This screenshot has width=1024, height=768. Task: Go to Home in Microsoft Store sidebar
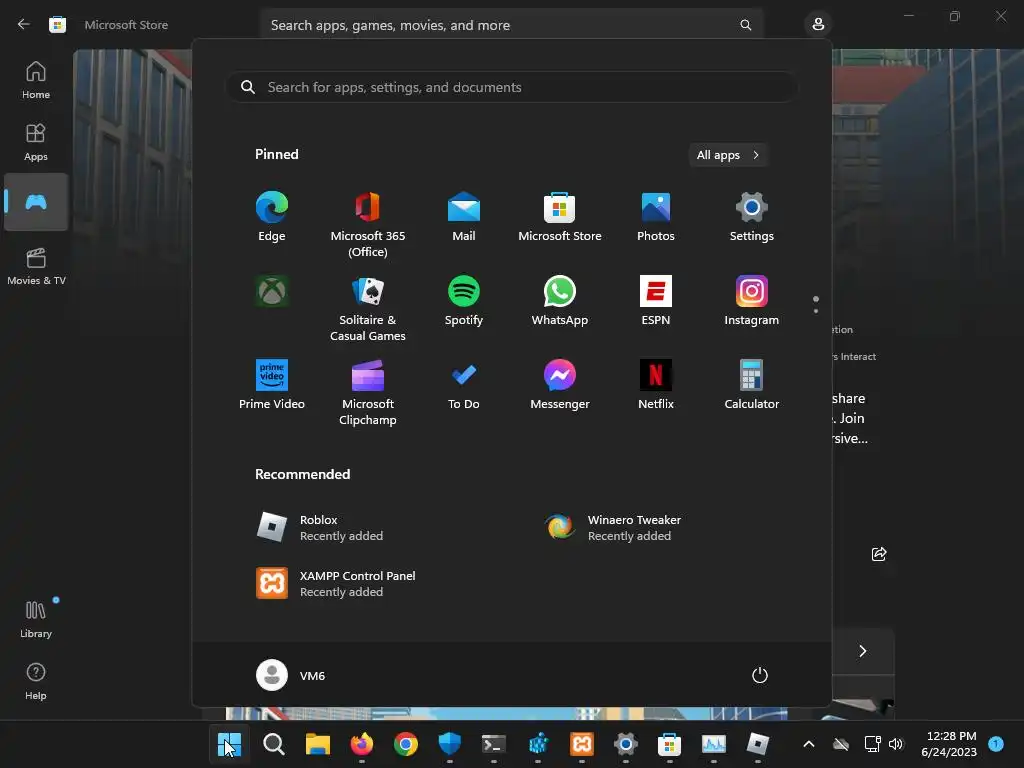tap(36, 80)
